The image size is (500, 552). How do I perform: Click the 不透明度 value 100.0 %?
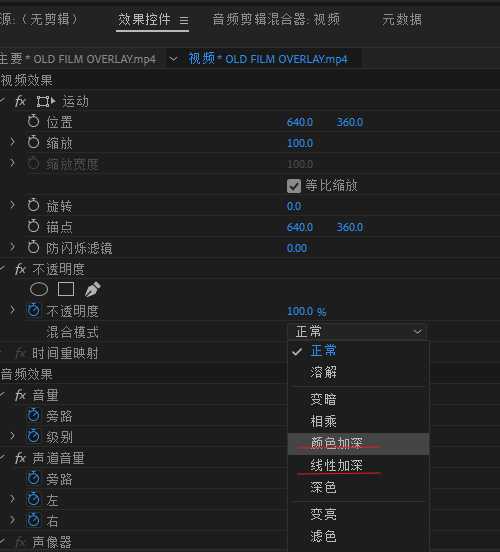[307, 311]
